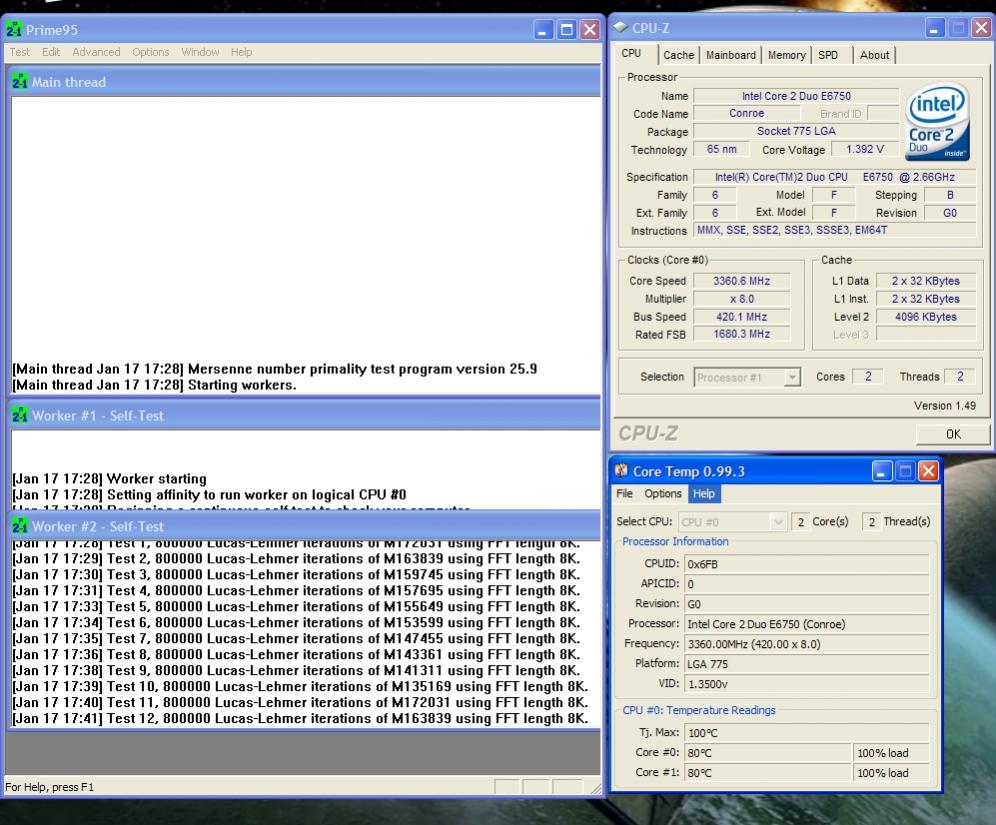The image size is (996, 825).
Task: Open the Advanced menu in Prime95
Action: coord(96,52)
